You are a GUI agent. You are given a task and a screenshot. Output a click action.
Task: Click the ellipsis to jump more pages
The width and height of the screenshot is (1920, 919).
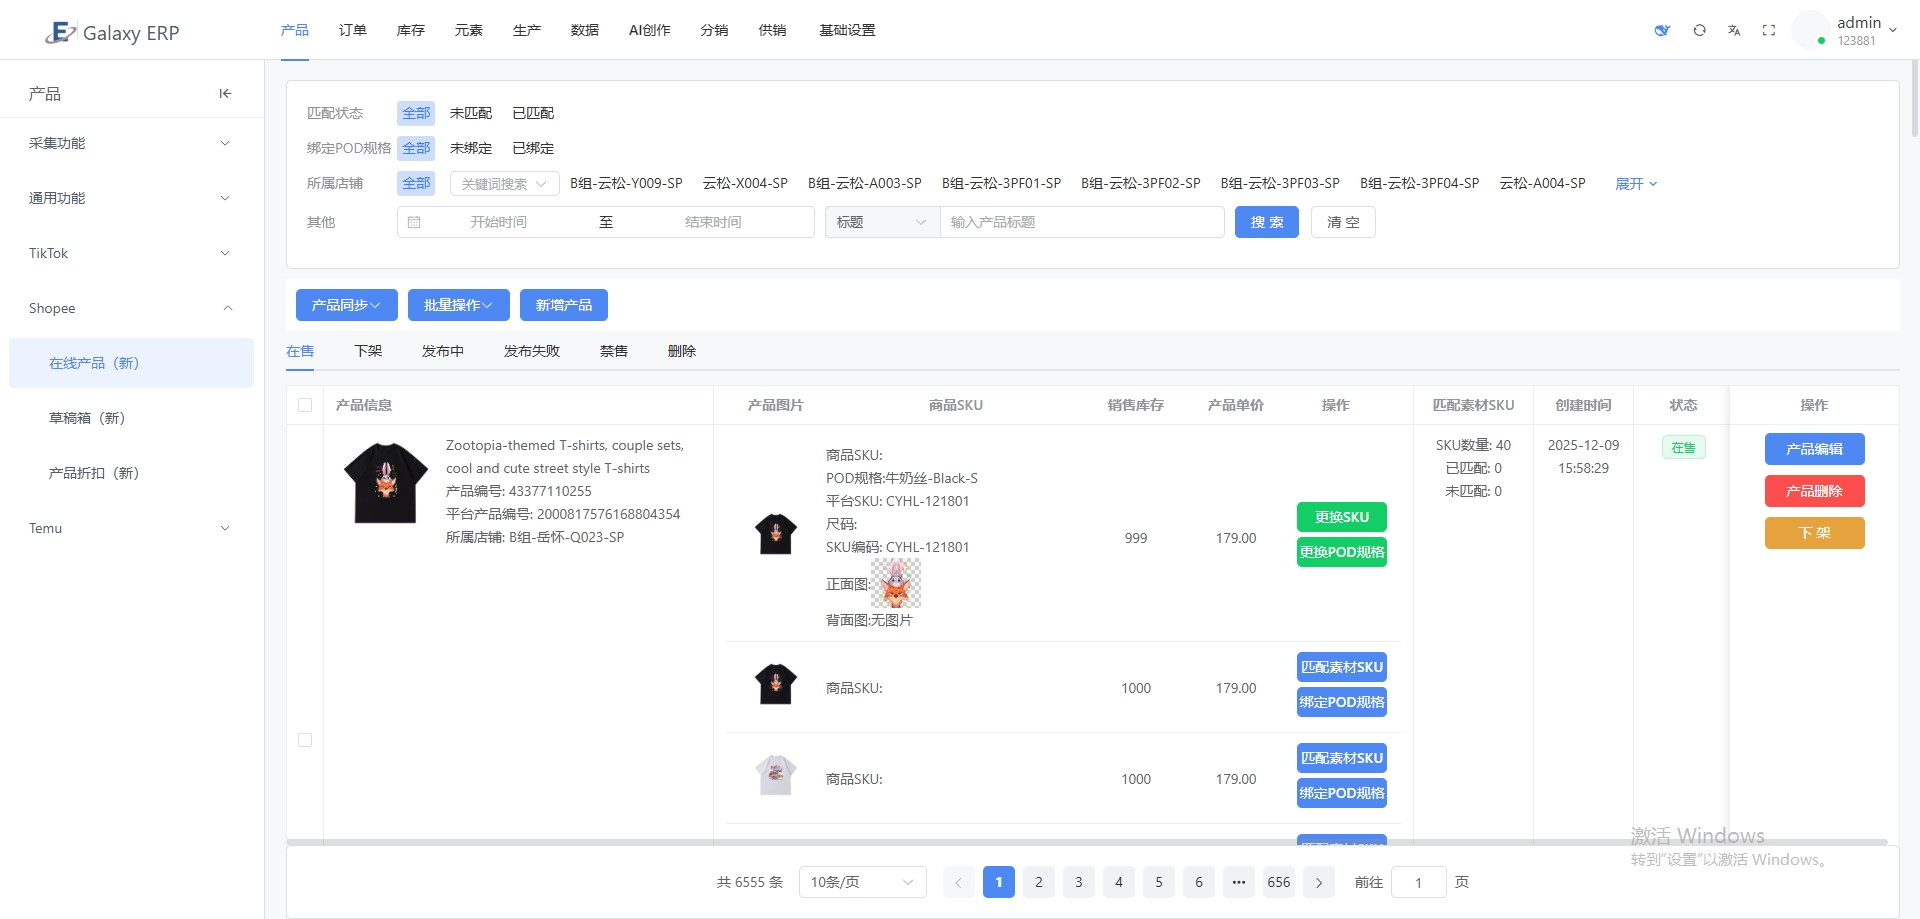tap(1239, 882)
